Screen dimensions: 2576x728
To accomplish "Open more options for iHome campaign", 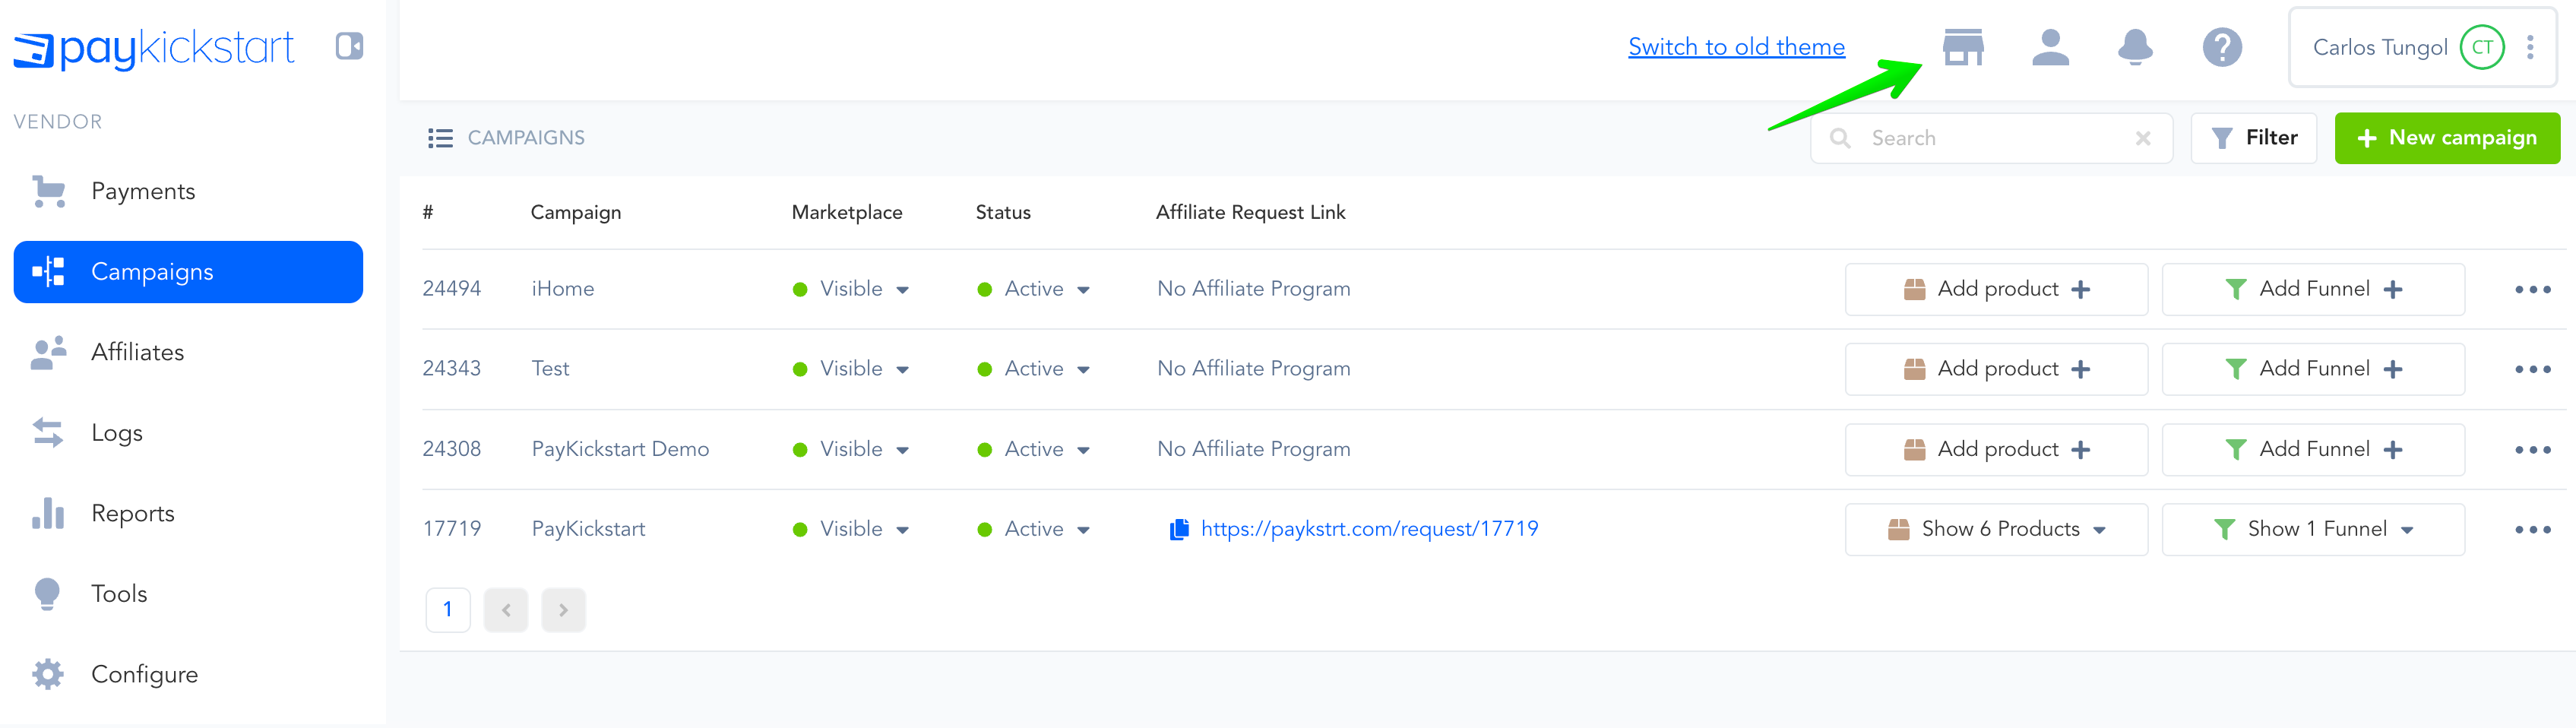I will [x=2532, y=290].
